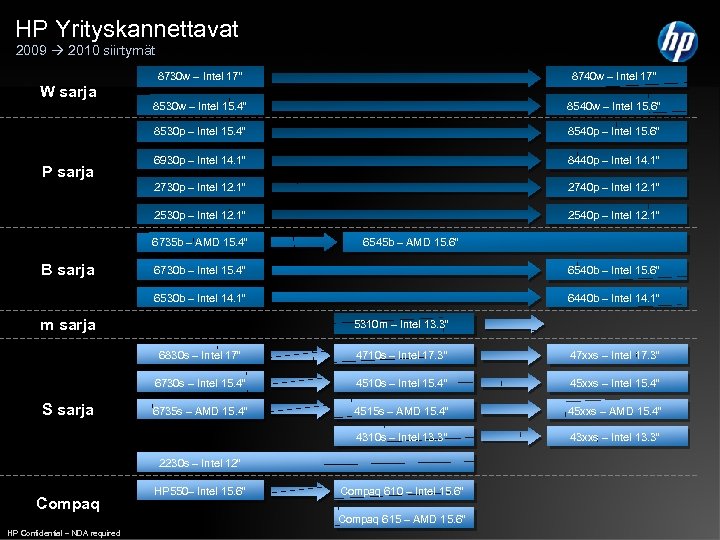
Task: Select the 43xxs – Intel 13.3" box
Action: [617, 436]
